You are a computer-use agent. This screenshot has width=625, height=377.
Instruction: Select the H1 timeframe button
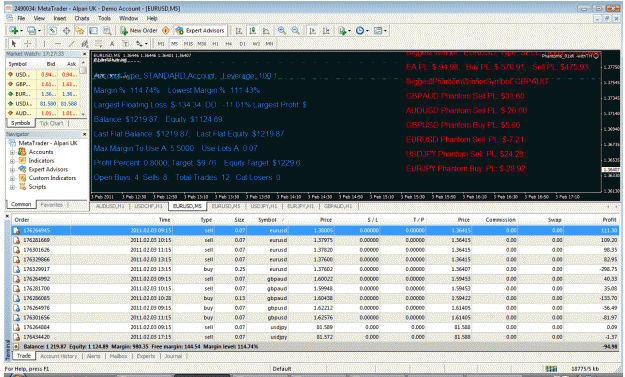[215, 44]
